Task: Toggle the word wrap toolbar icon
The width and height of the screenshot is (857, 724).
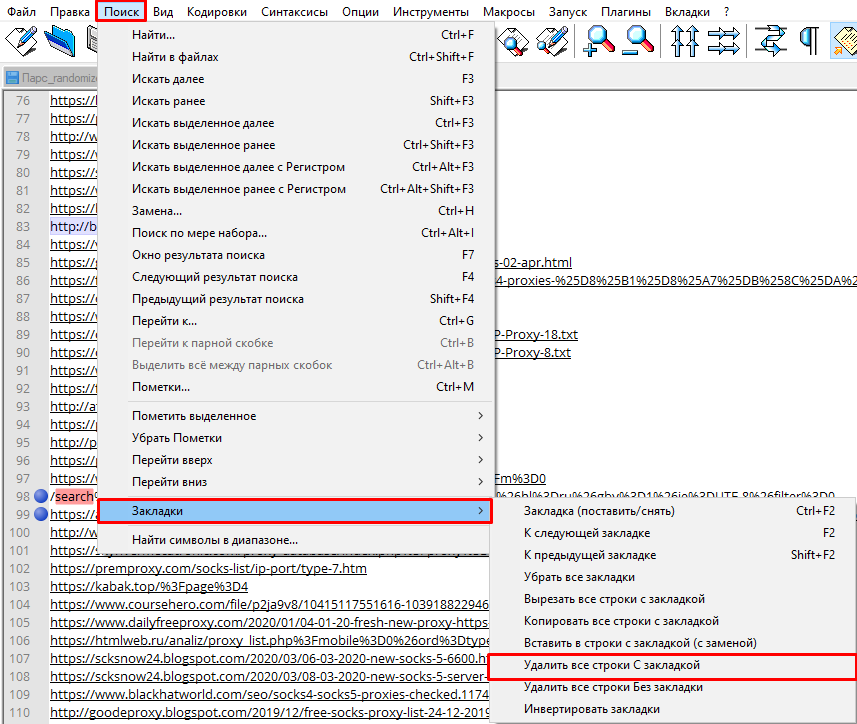Action: coord(771,40)
